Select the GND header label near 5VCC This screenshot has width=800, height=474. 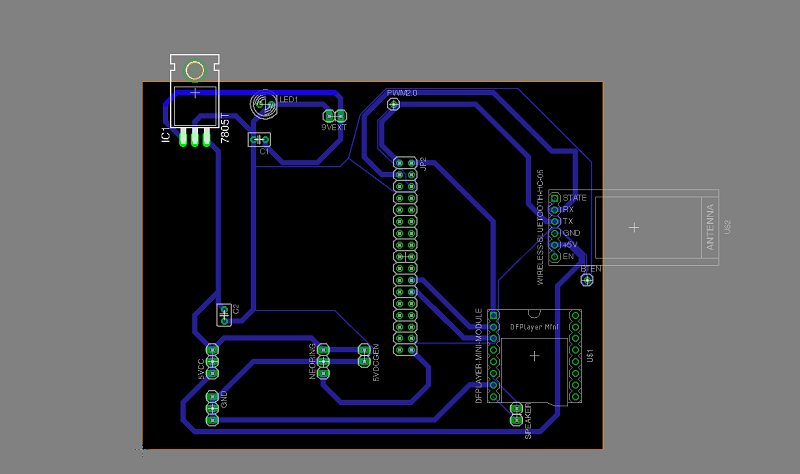pos(224,399)
